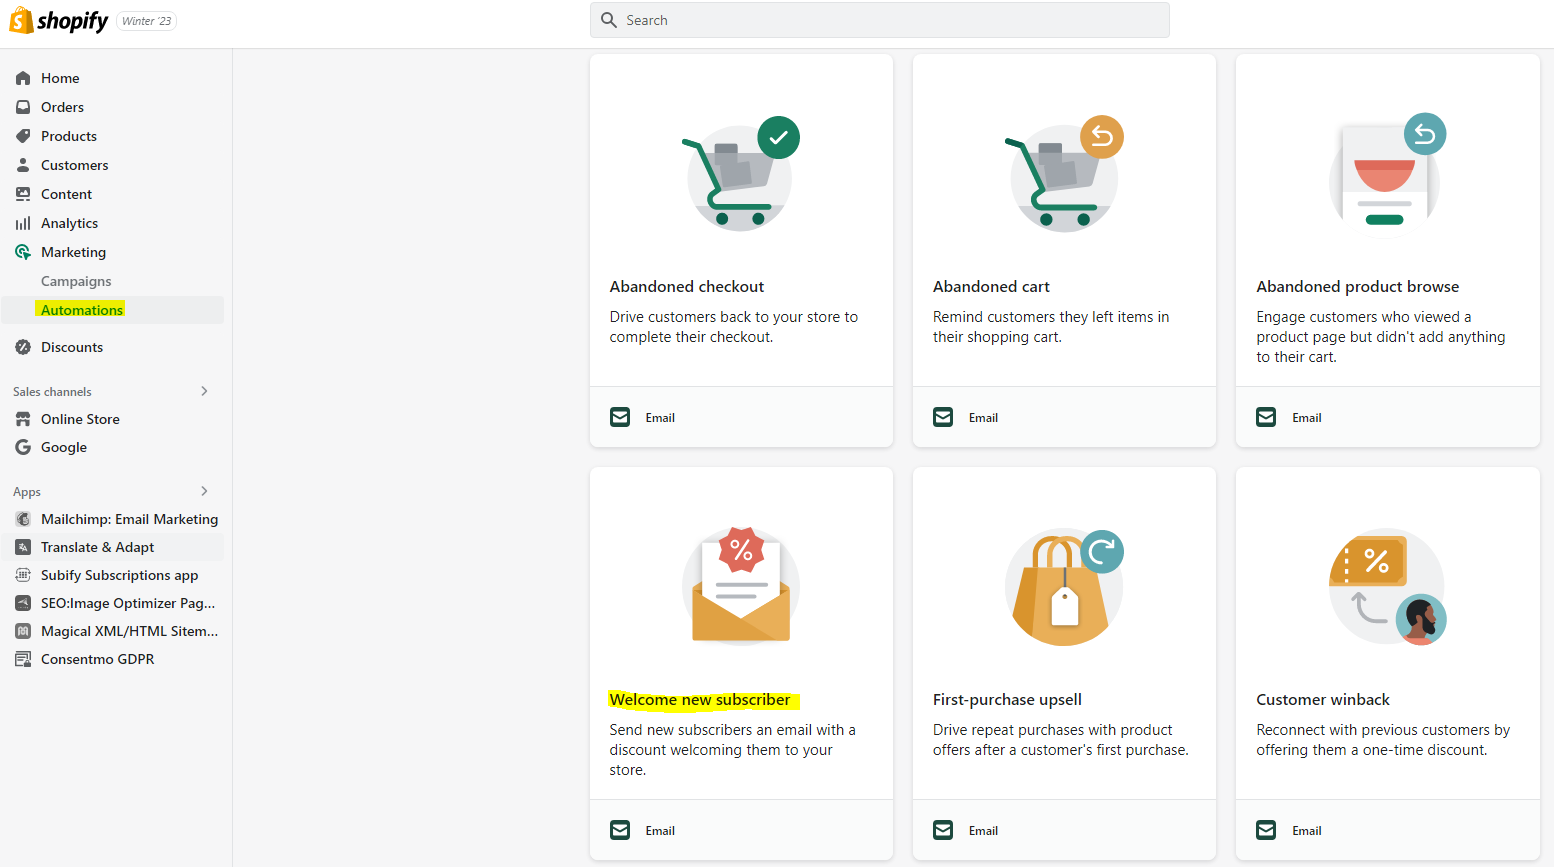This screenshot has height=867, width=1554.
Task: Click email icon on Abandoned product browse card
Action: click(x=1266, y=417)
